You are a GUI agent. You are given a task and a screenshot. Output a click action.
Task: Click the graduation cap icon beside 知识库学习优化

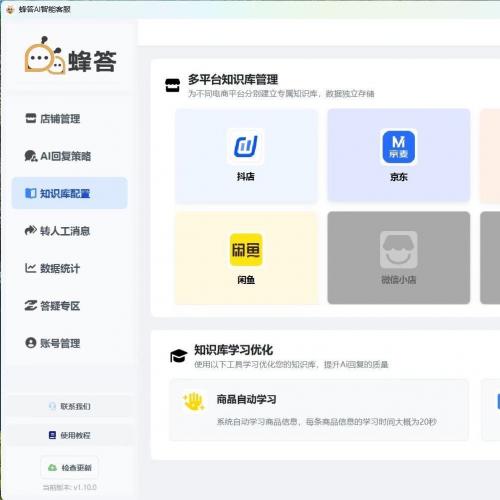pos(179,356)
